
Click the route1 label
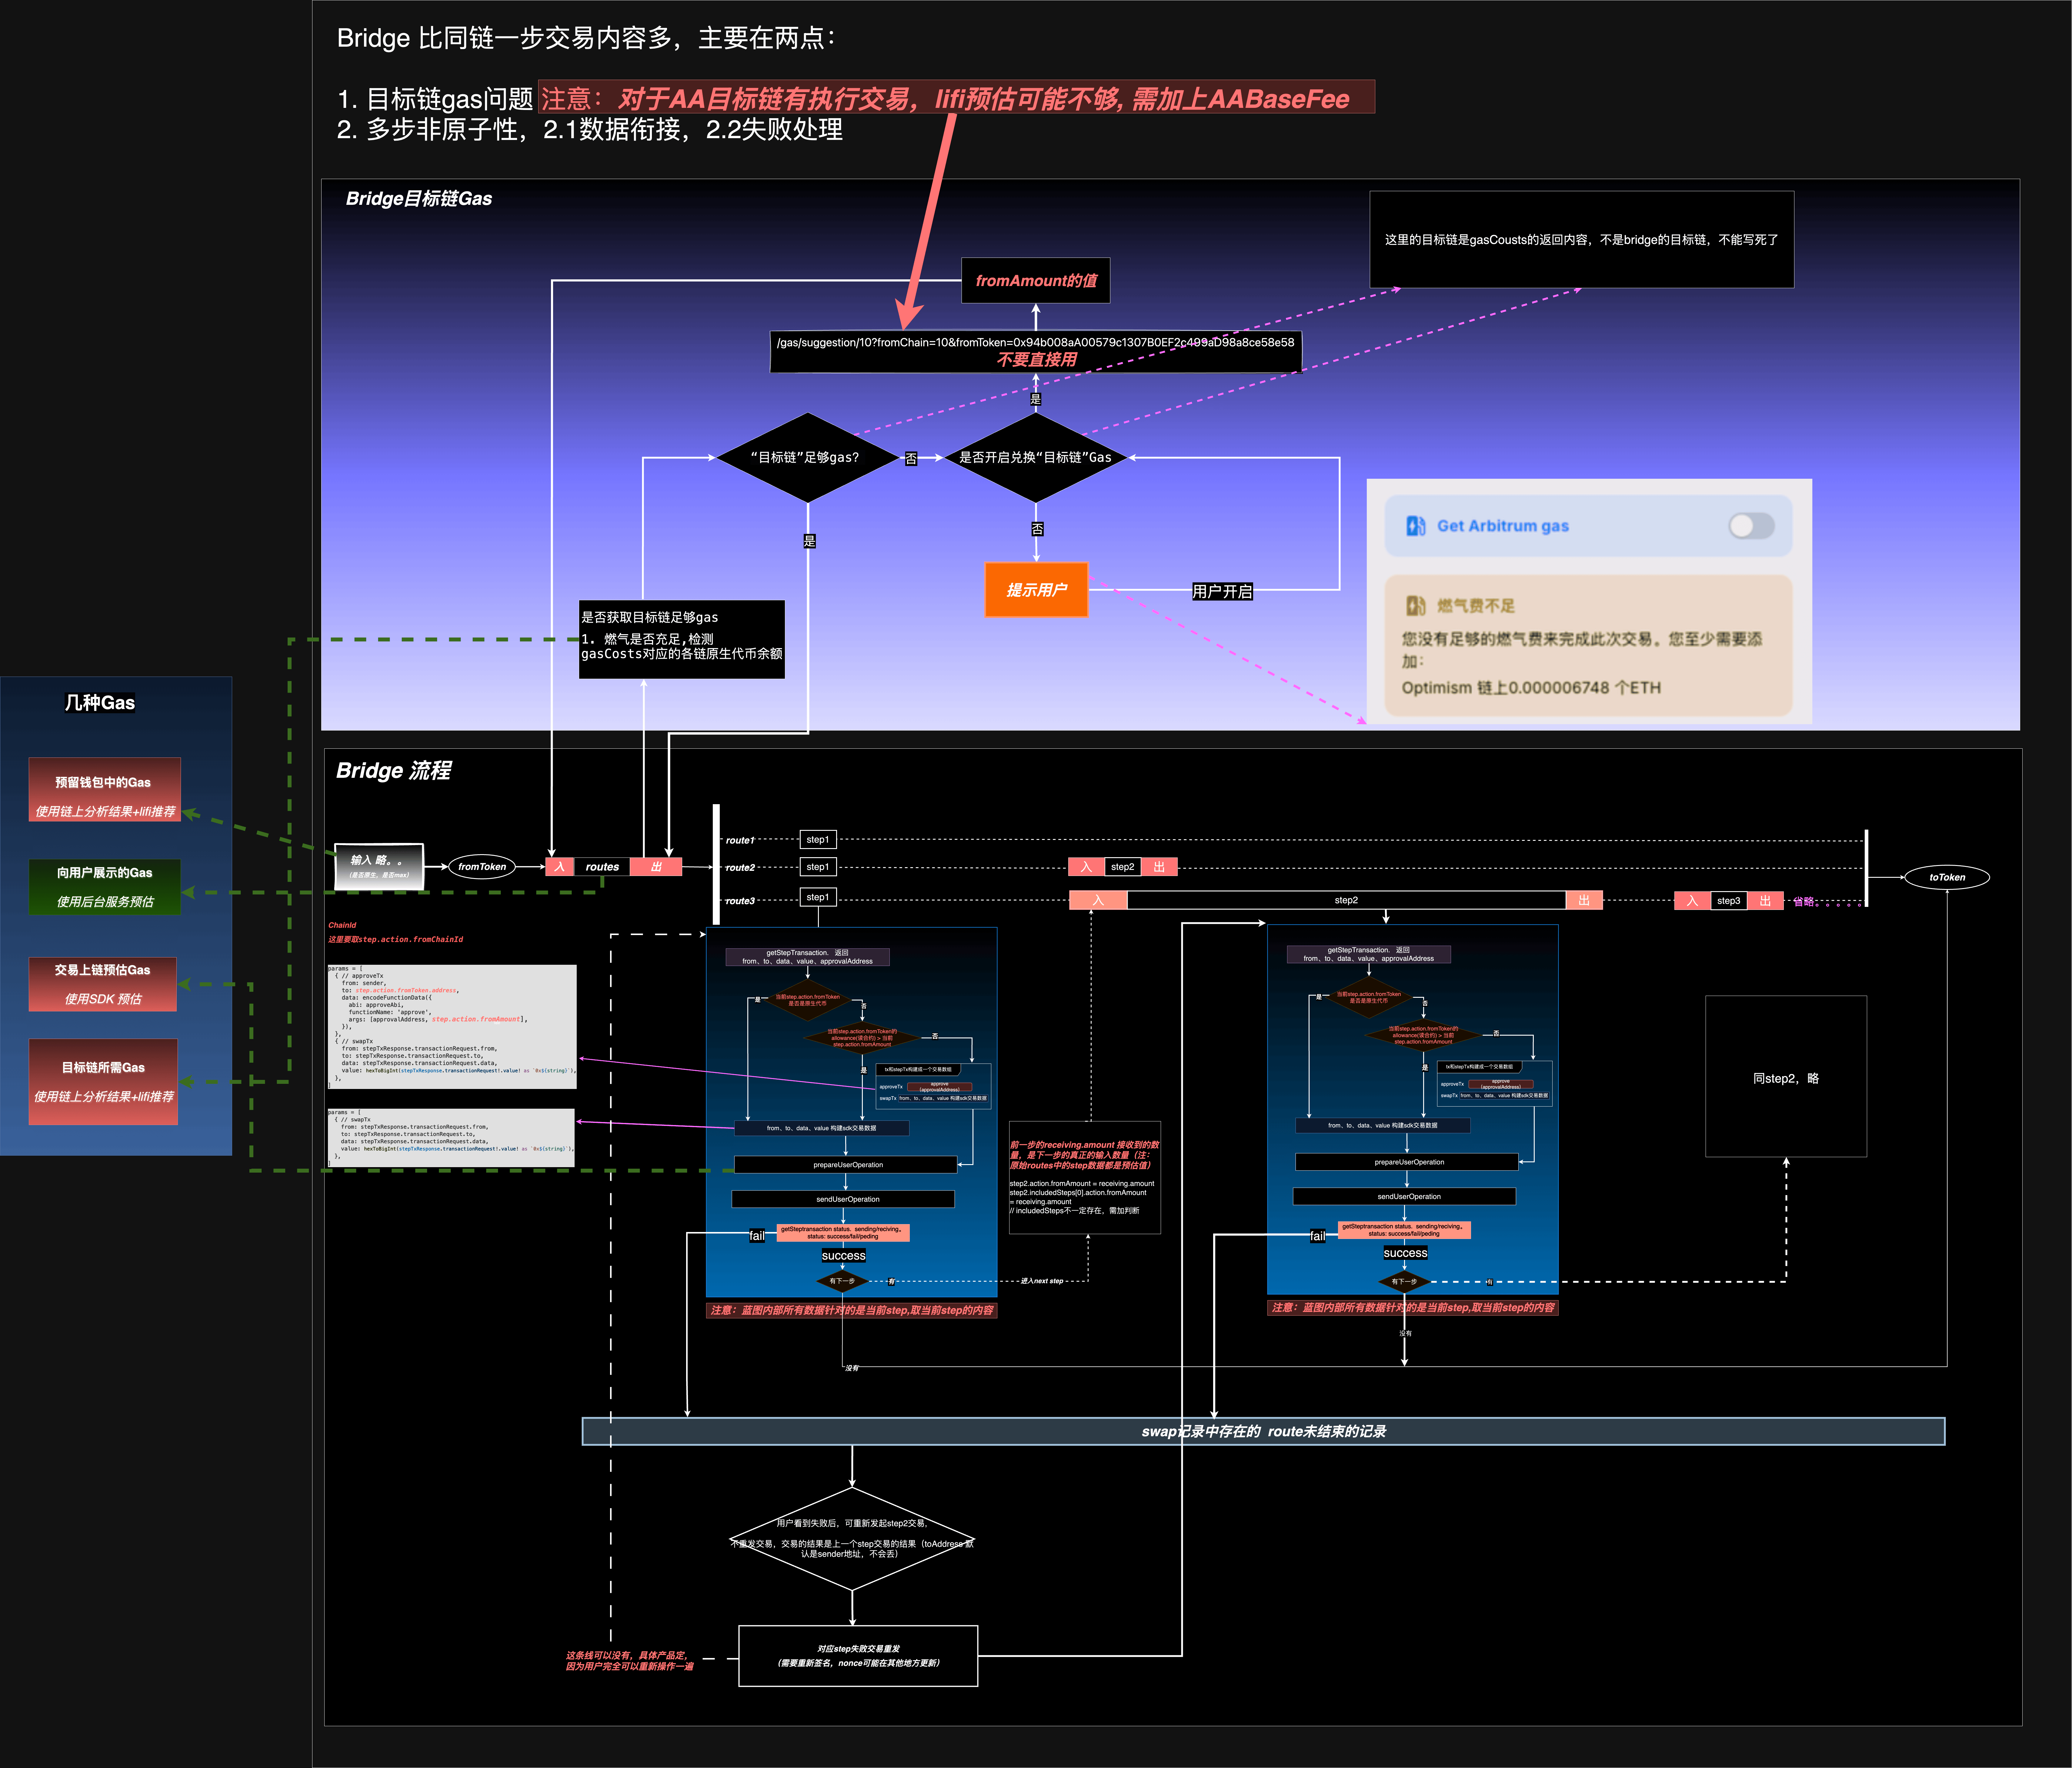click(740, 841)
